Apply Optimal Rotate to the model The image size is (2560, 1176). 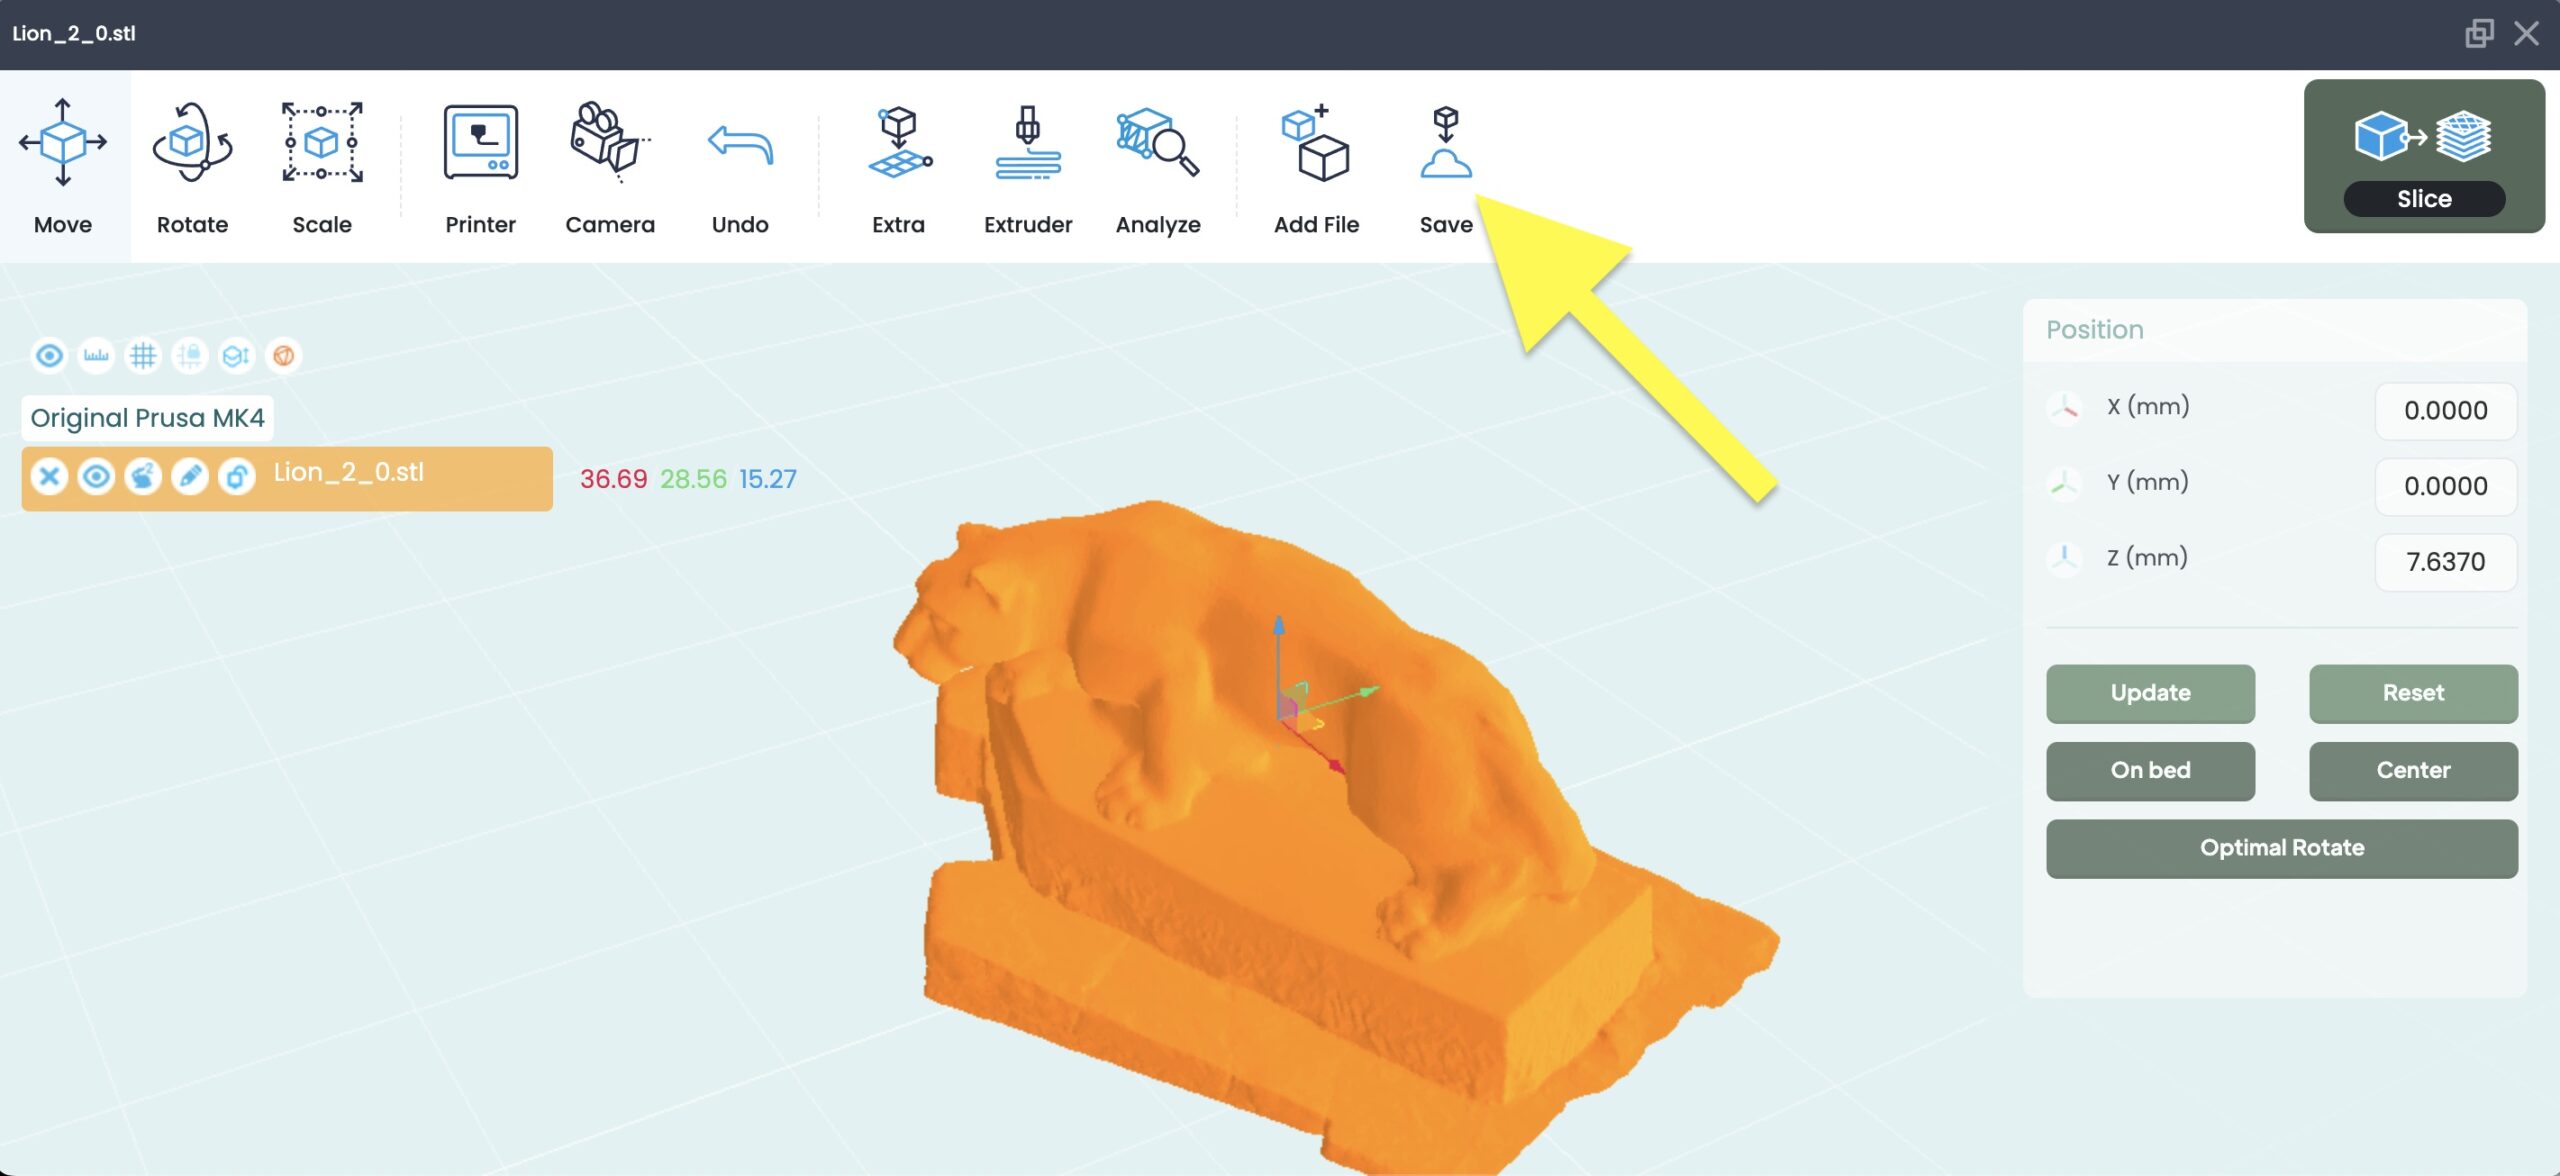pyautogui.click(x=2282, y=848)
